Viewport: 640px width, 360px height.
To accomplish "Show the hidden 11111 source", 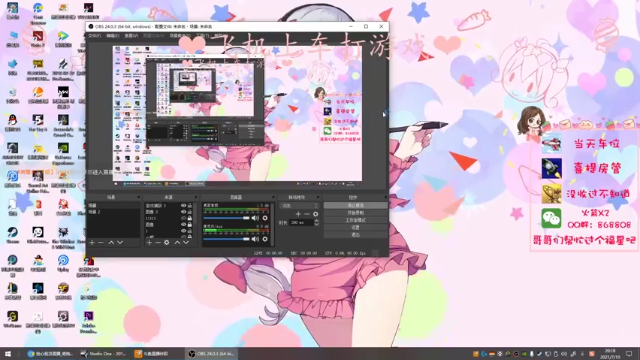I will (183, 218).
